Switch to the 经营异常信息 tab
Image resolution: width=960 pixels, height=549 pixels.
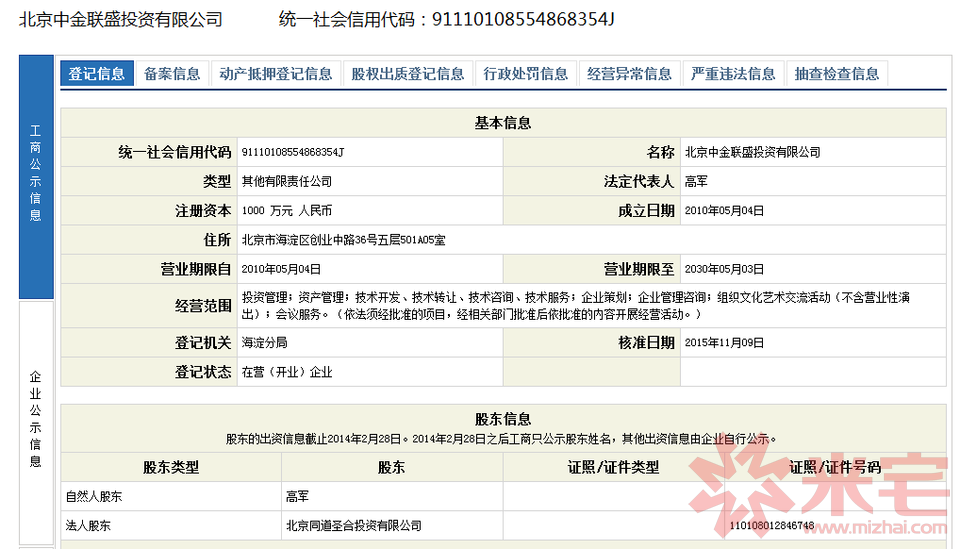[629, 73]
